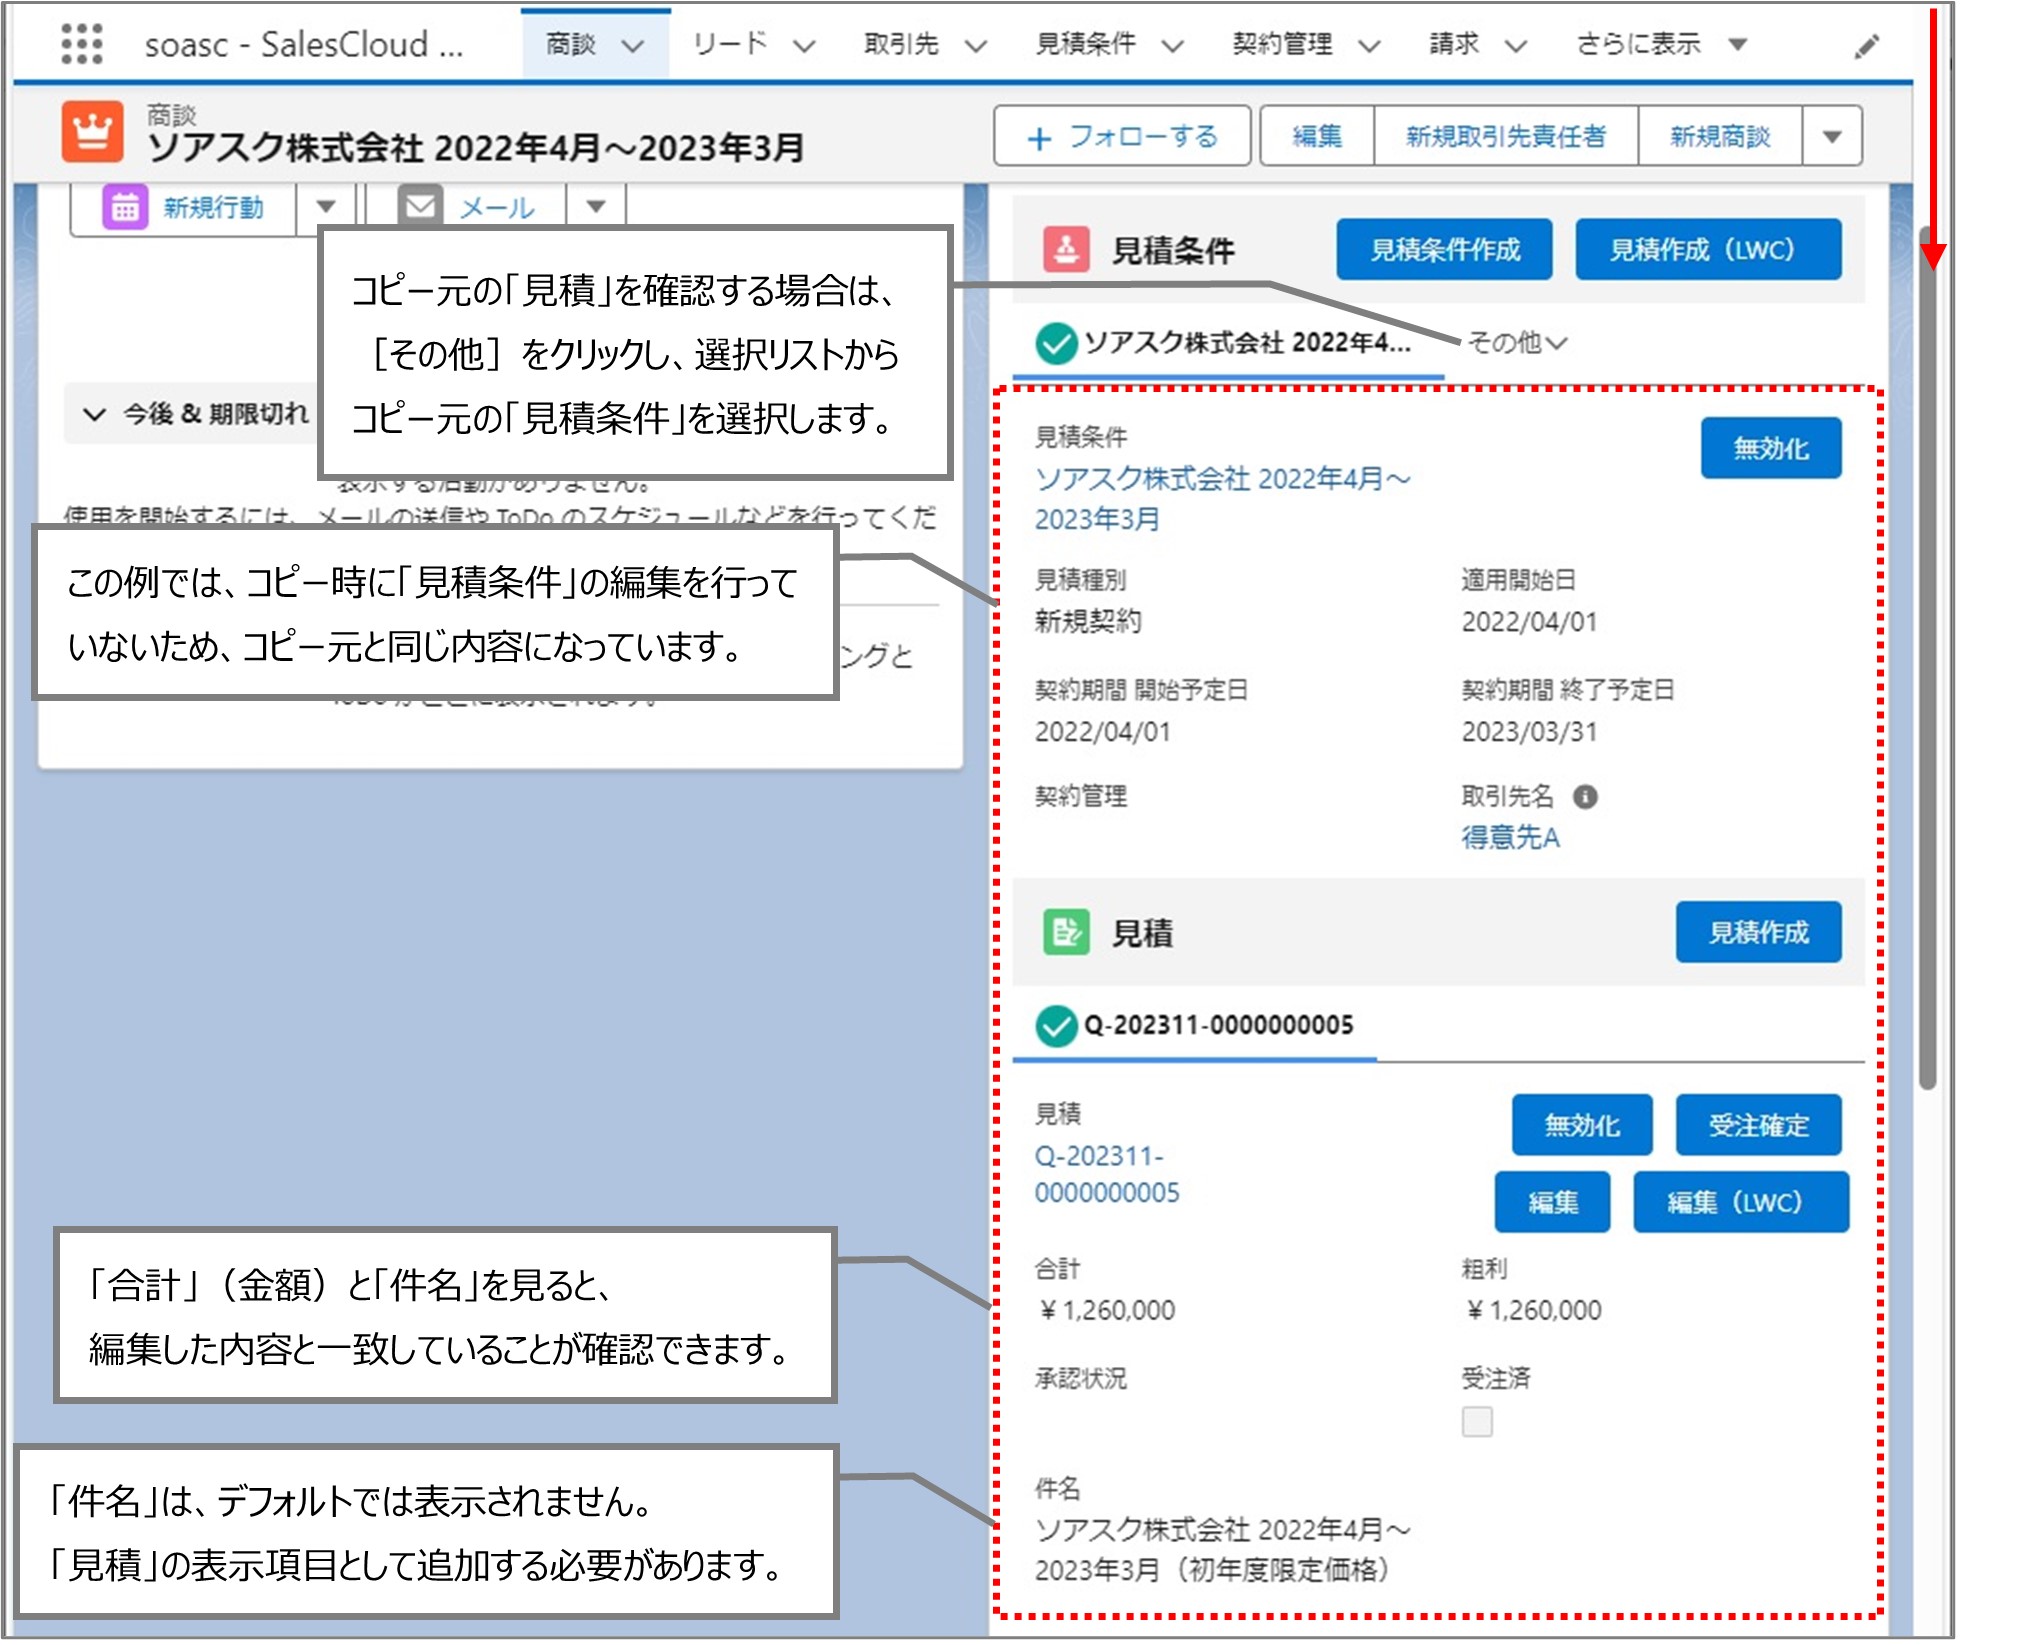2027x1645 pixels.
Task: Click the 適用開始日 value 2022/04/01
Action: pyautogui.click(x=1529, y=622)
